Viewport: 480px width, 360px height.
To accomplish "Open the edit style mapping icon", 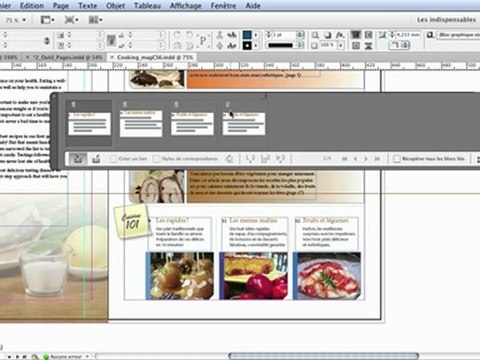I will tap(229, 159).
